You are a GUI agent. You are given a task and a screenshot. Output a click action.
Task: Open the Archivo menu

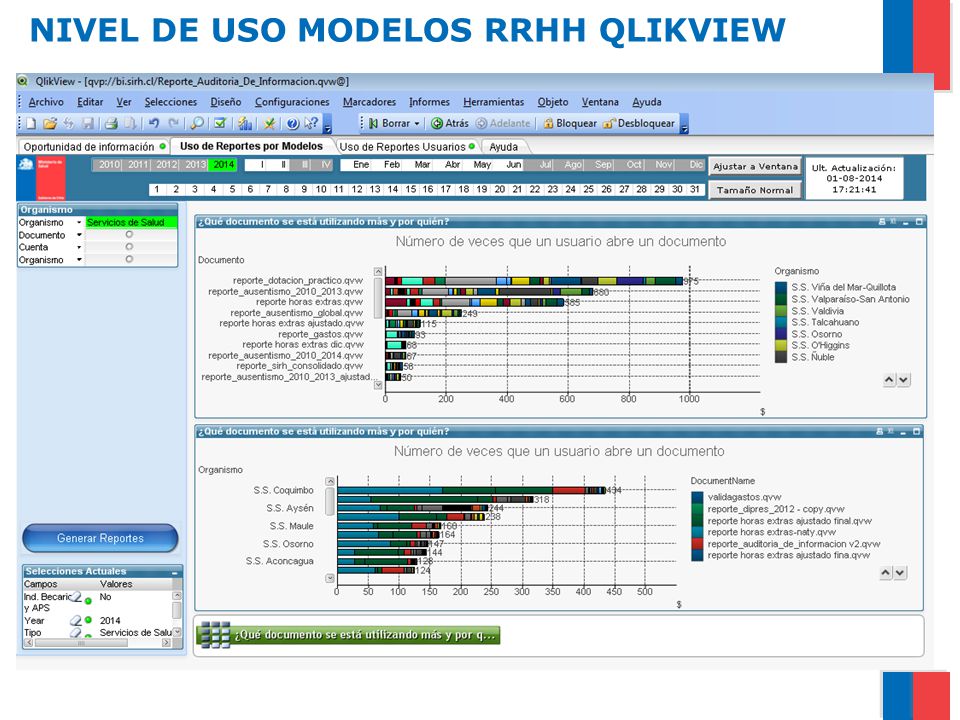click(x=46, y=102)
